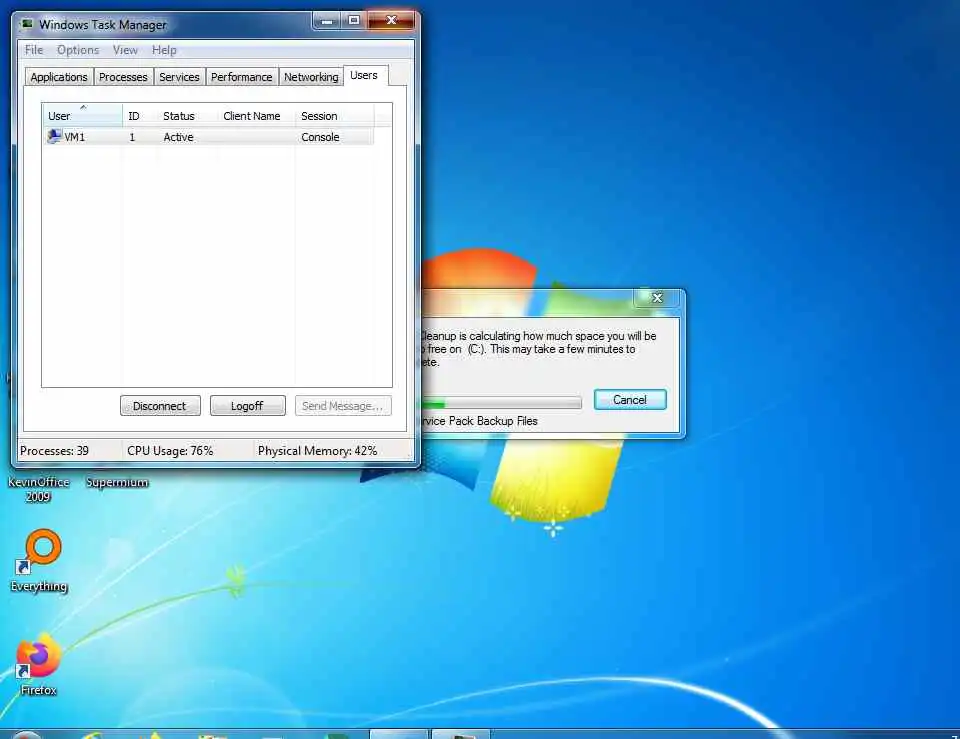Sort the list by User column header
Image resolution: width=960 pixels, height=739 pixels.
click(82, 116)
